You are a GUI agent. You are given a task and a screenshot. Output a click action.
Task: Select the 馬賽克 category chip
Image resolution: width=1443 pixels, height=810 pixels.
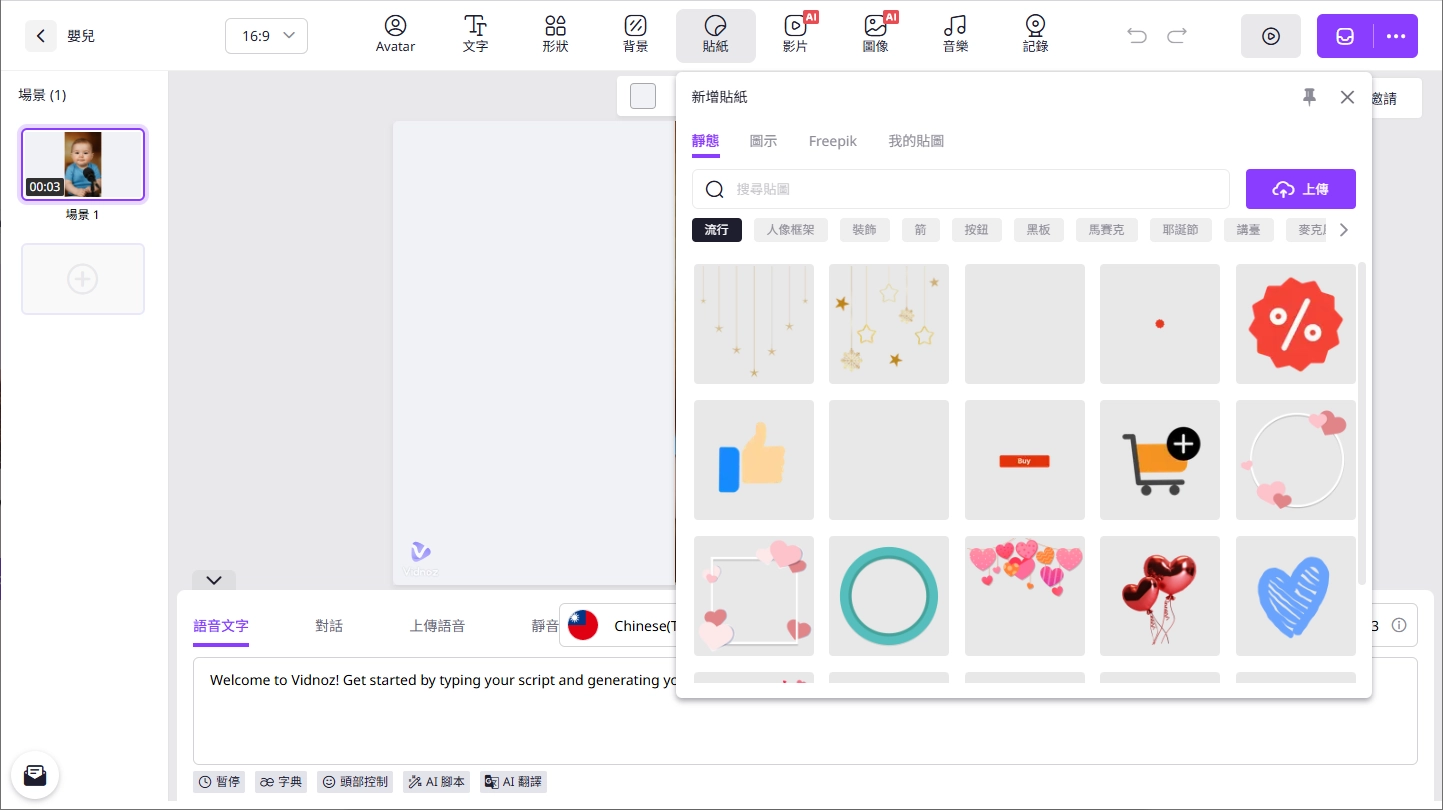click(1107, 230)
